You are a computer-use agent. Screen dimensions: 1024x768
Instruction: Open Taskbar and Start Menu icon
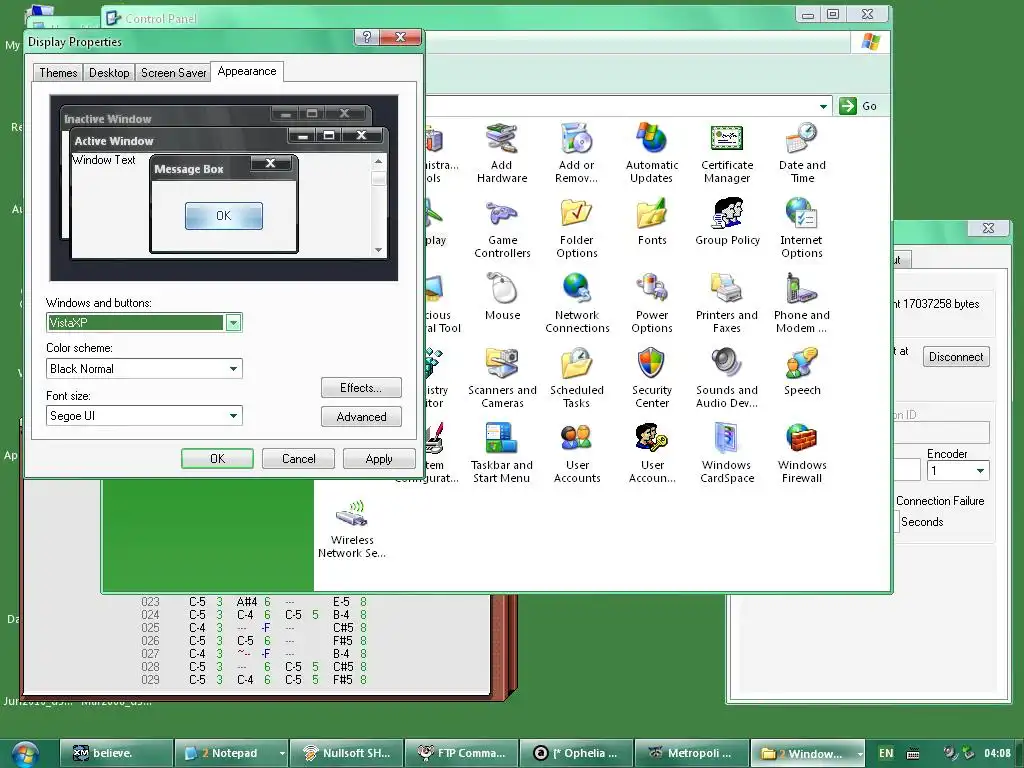(502, 453)
